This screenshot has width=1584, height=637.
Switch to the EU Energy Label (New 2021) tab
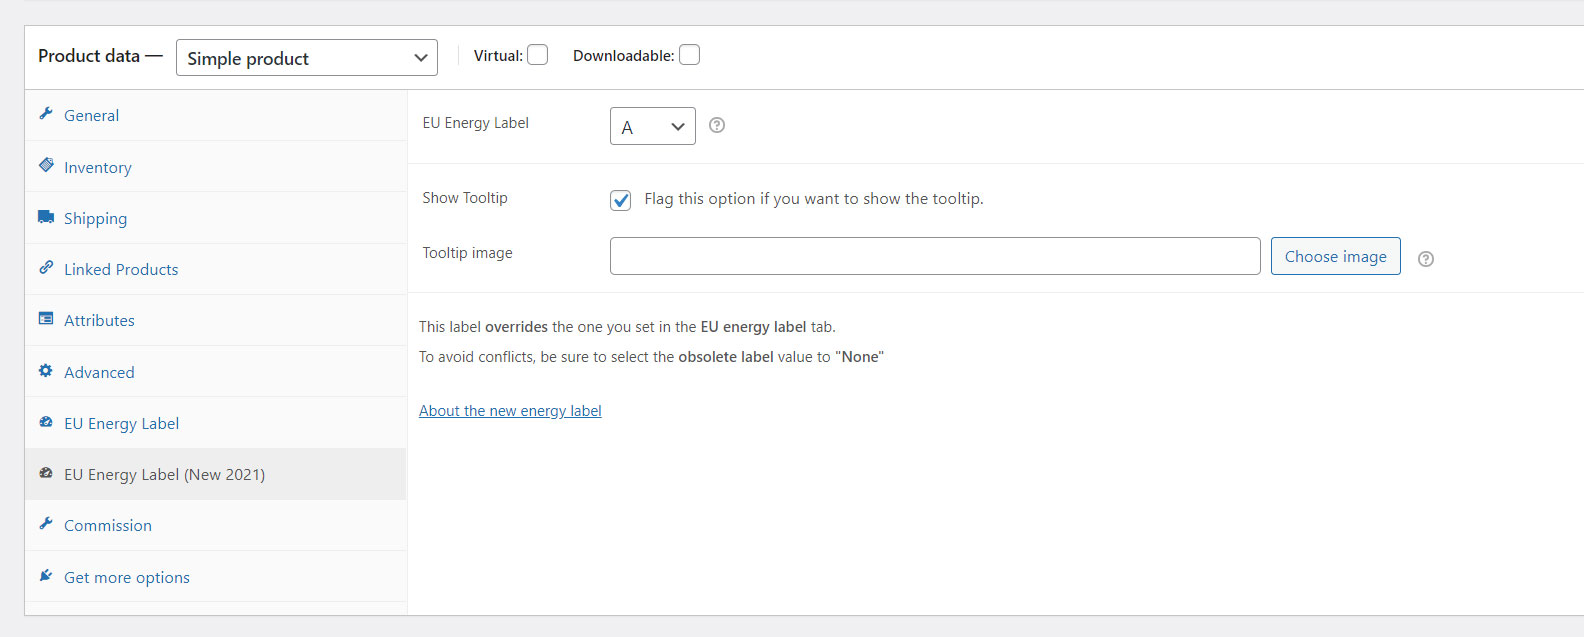point(164,475)
